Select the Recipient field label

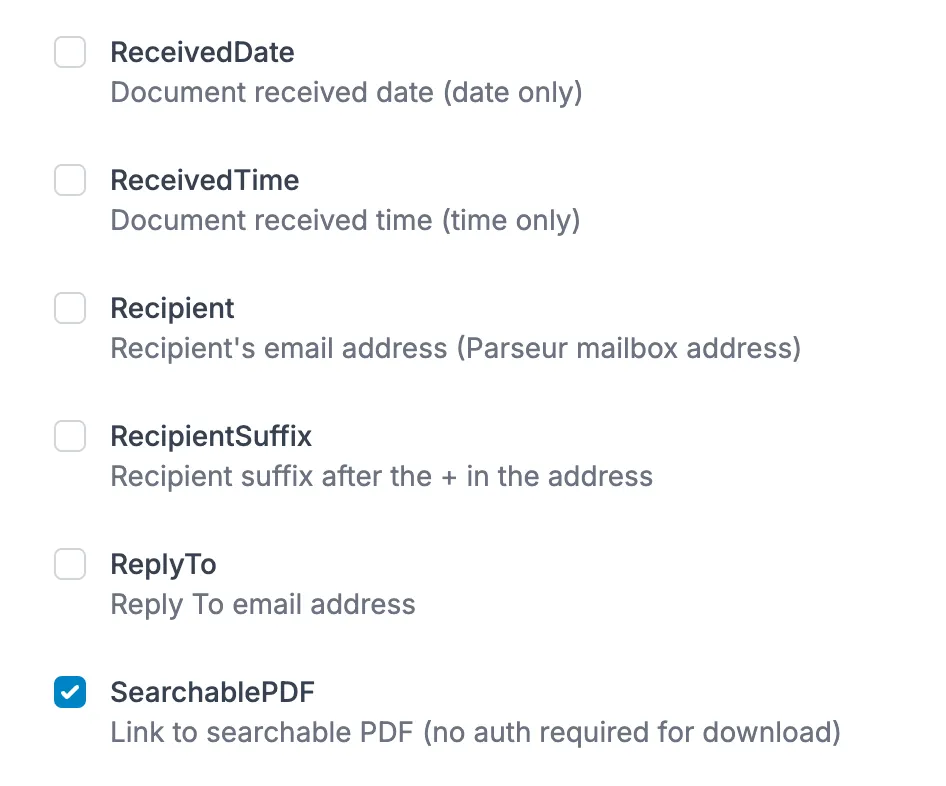tap(172, 308)
